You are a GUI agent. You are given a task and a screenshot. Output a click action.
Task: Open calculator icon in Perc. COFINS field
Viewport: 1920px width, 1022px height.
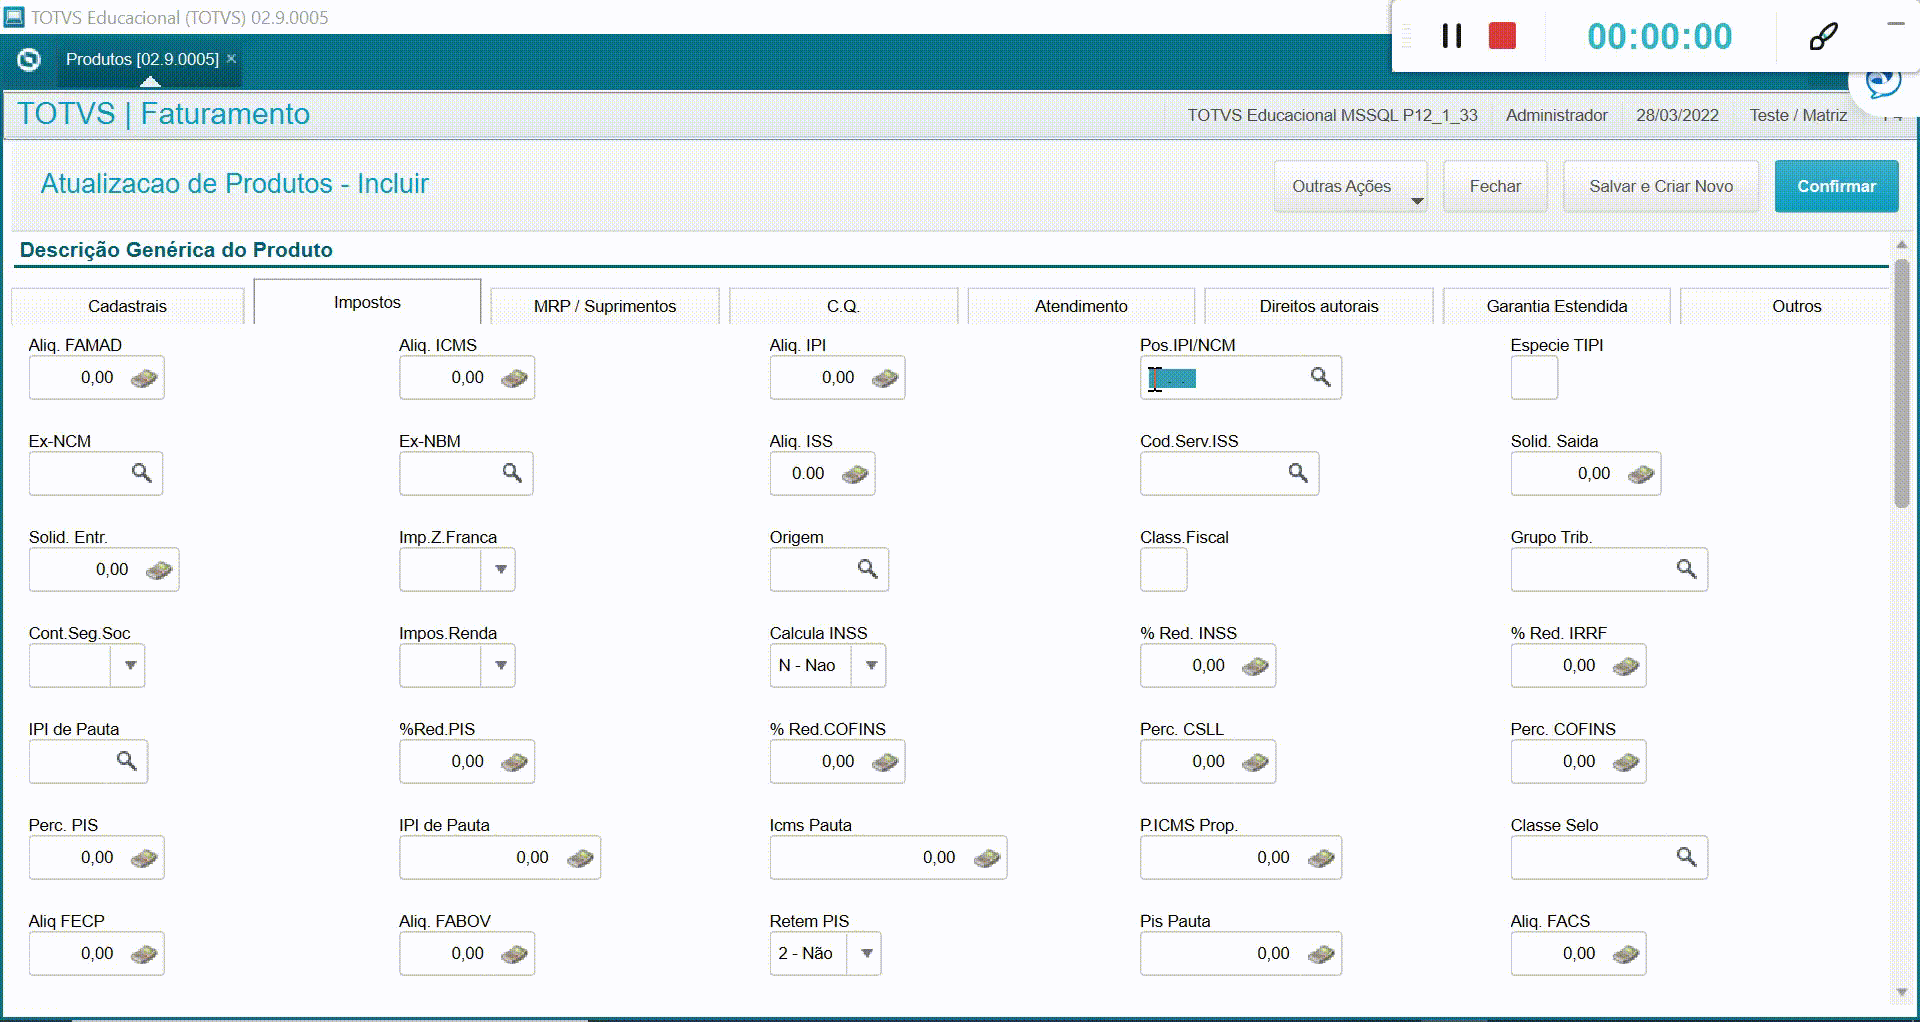pos(1626,763)
